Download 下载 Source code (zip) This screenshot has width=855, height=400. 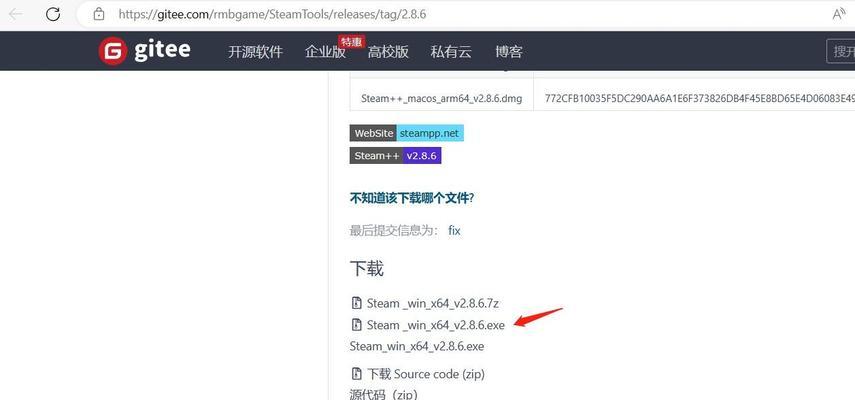click(426, 374)
